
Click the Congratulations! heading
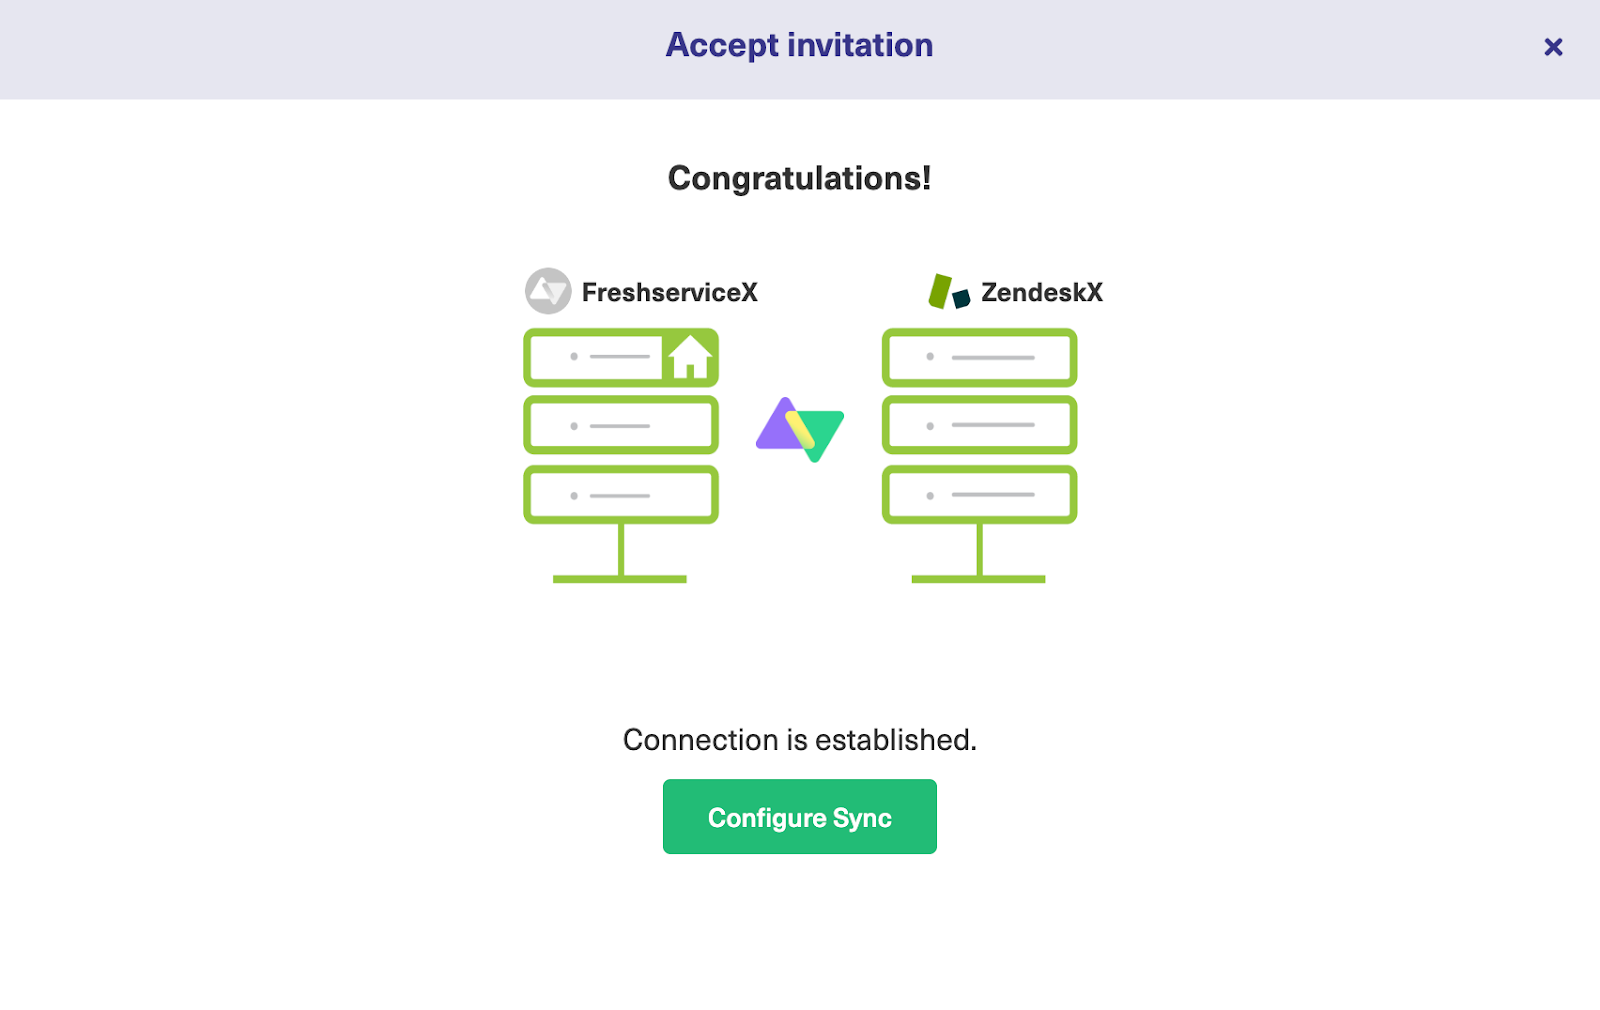click(x=799, y=178)
